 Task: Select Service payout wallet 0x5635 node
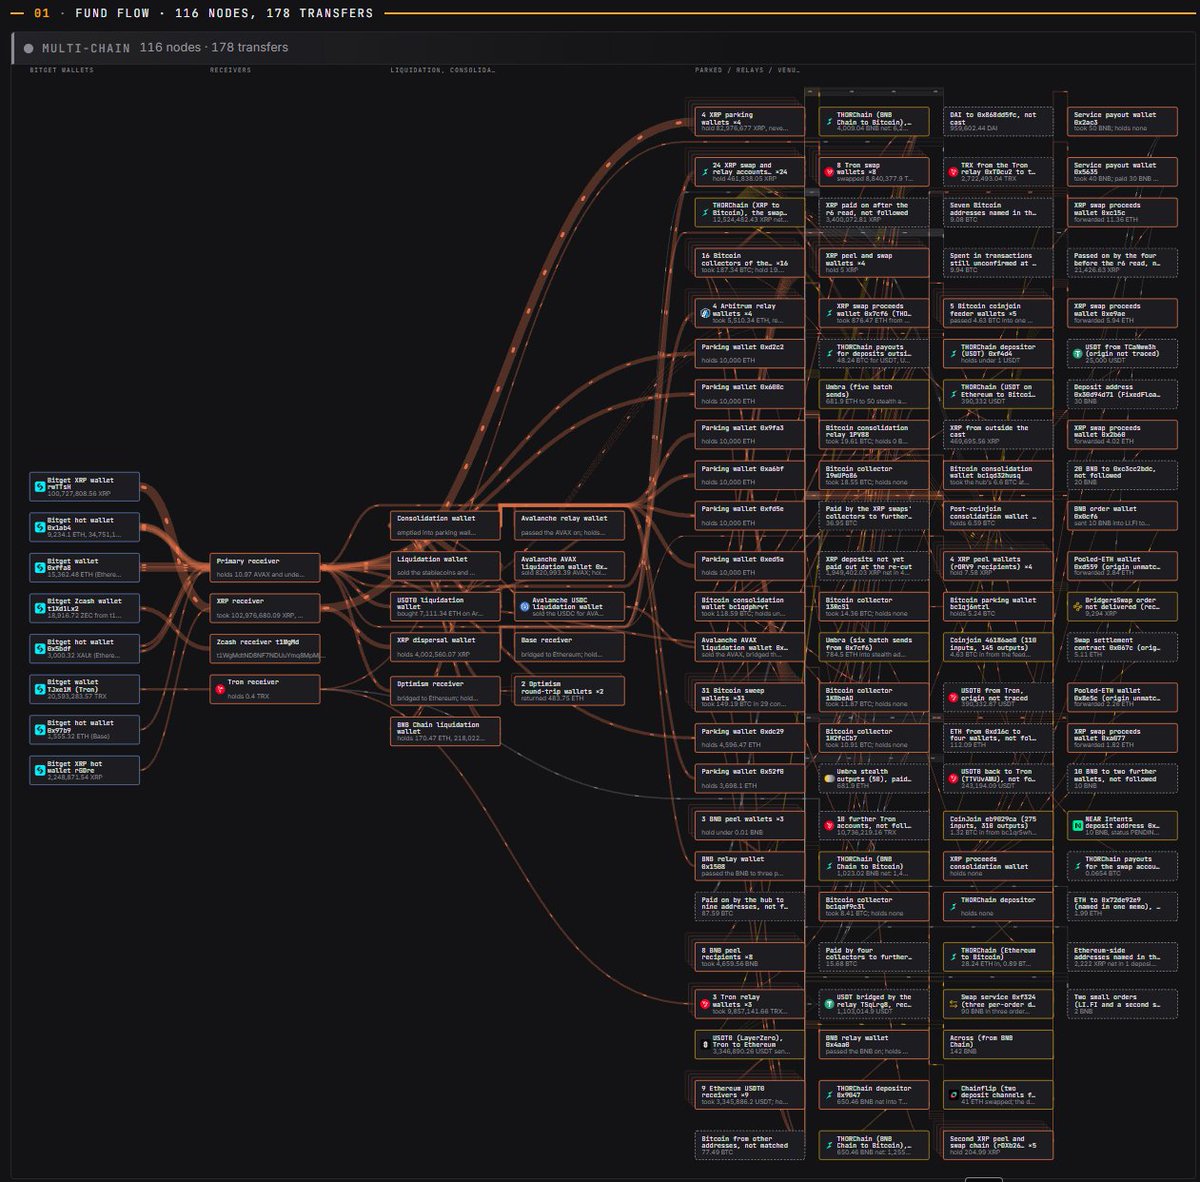point(1122,172)
